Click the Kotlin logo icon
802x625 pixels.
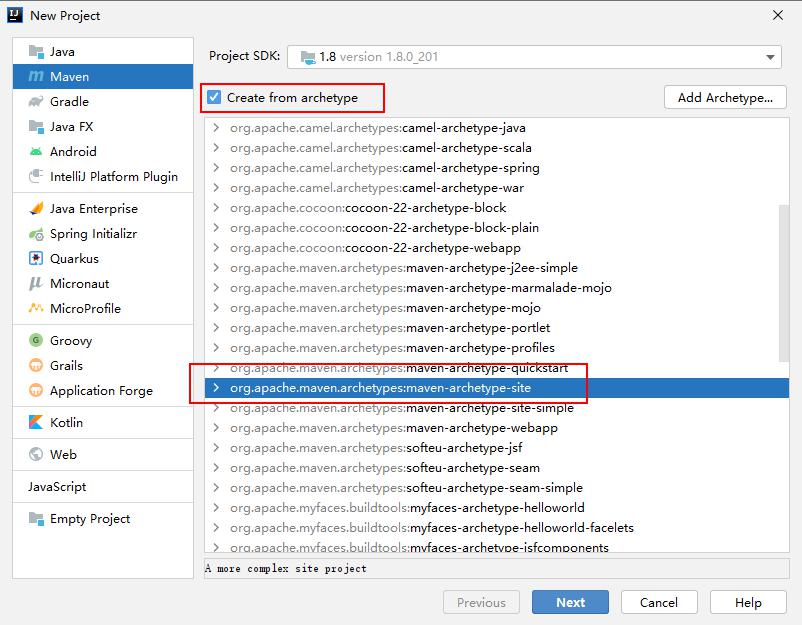36,422
